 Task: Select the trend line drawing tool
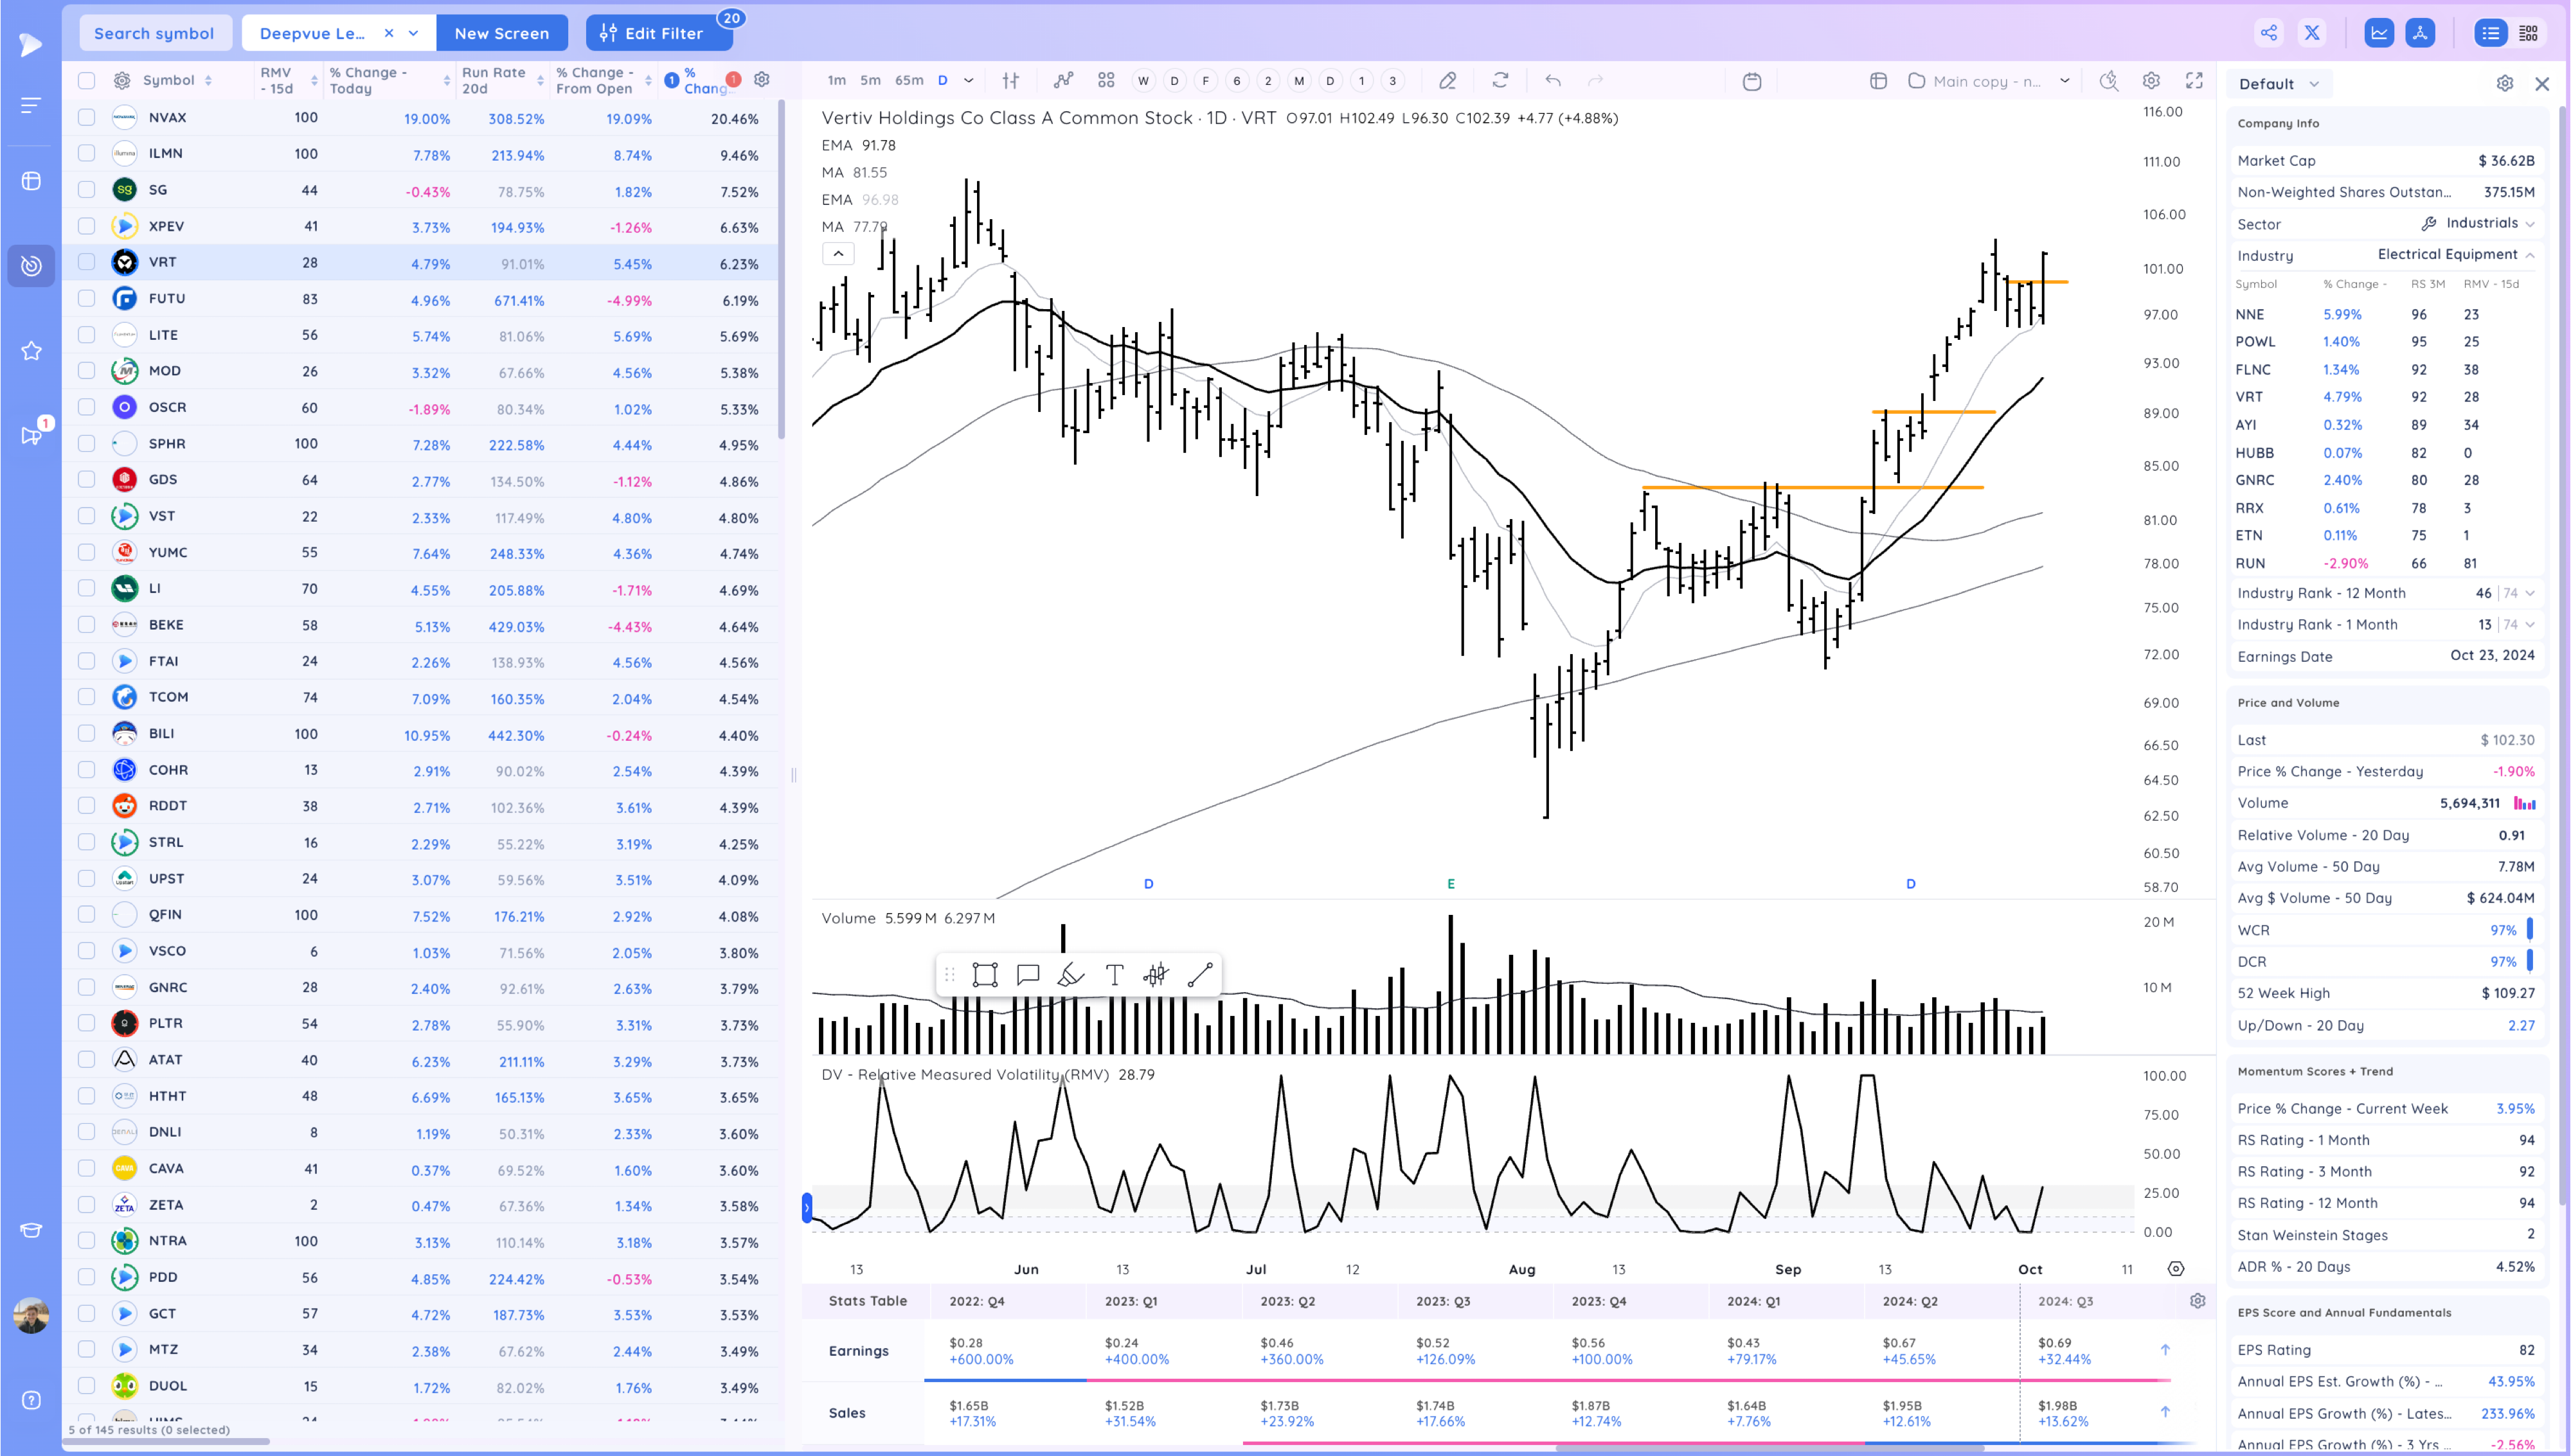1200,975
